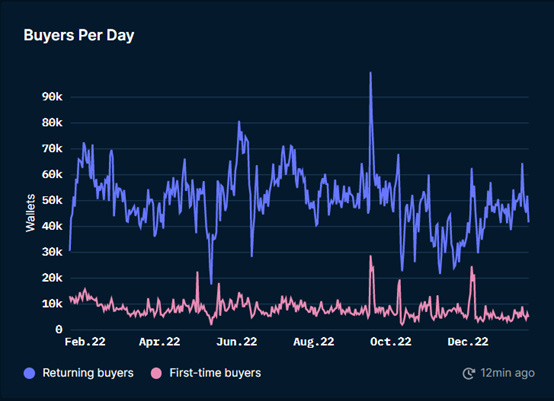
Task: Toggle the First-time buyers legend dot
Action: tap(156, 373)
